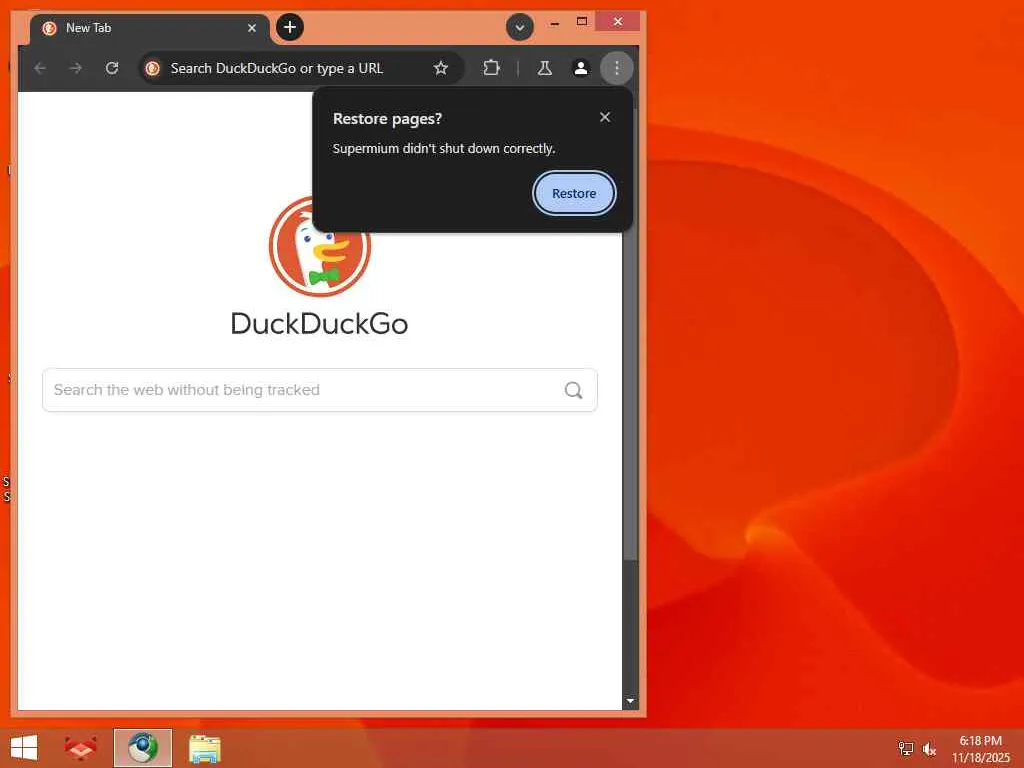The height and width of the screenshot is (768, 1024).
Task: Close the browser window
Action: click(x=618, y=22)
